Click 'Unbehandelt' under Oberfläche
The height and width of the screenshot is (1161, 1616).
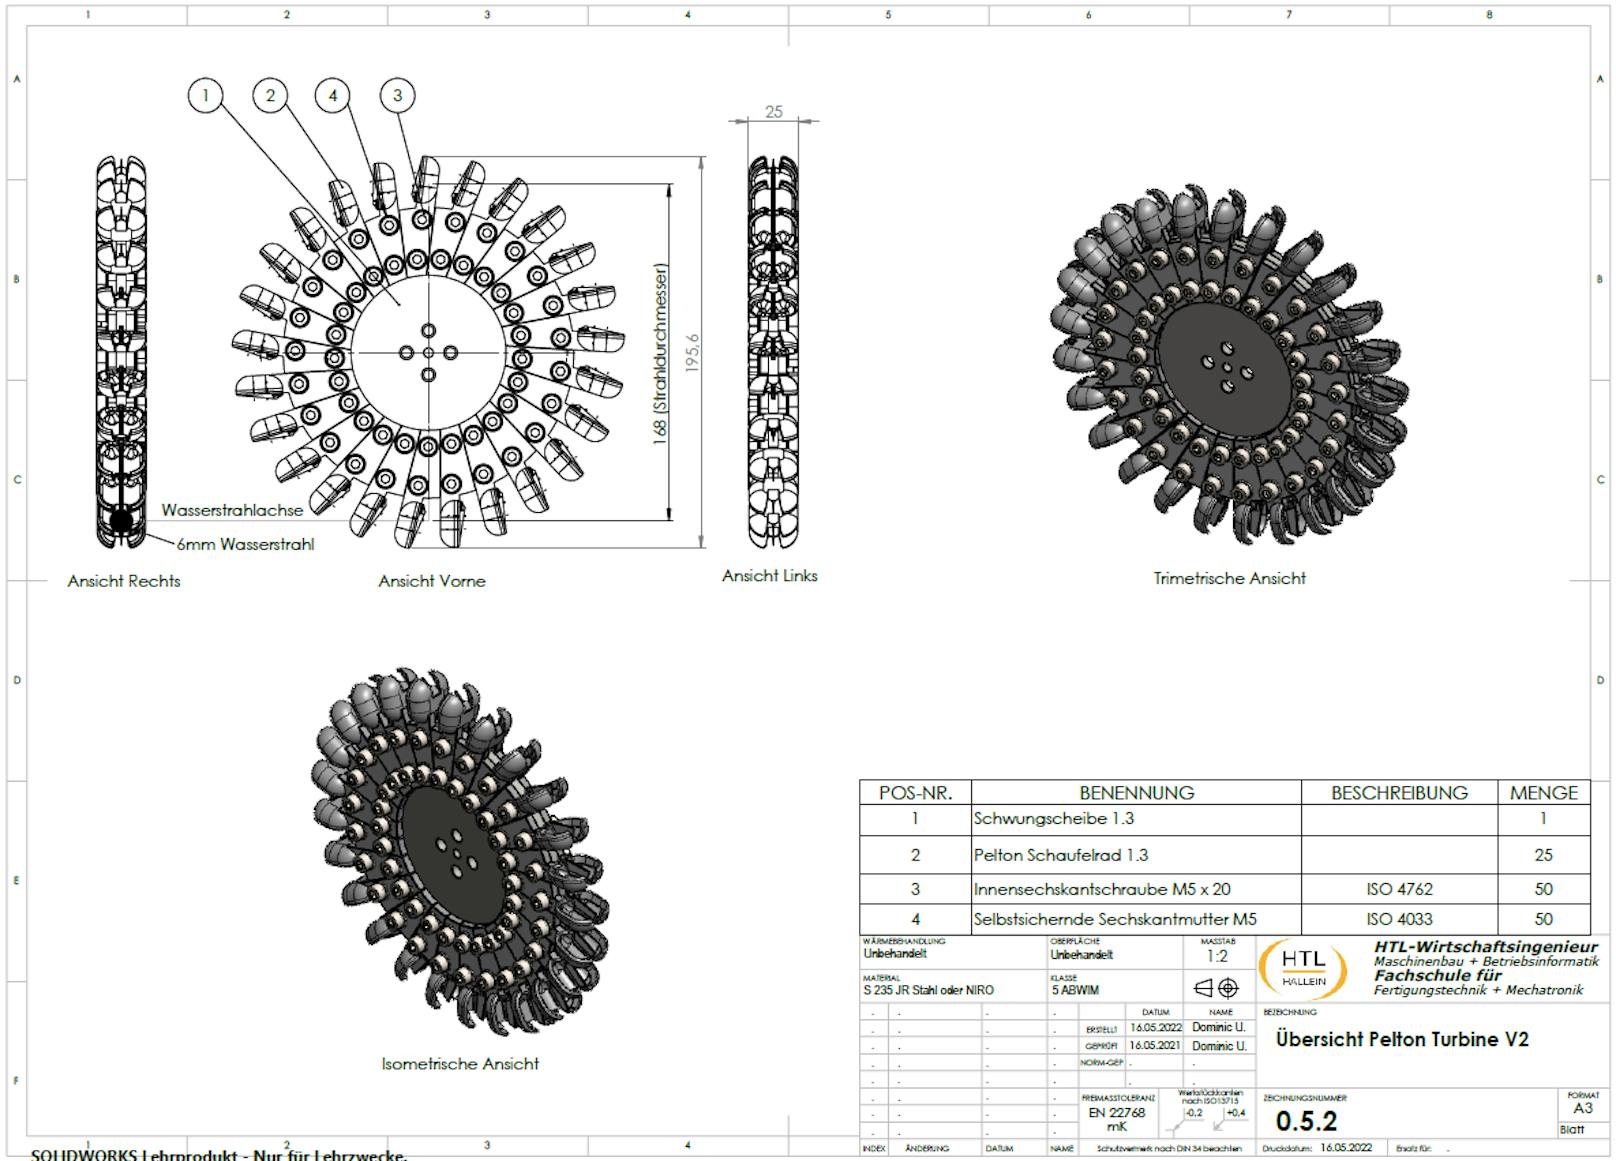click(1082, 955)
